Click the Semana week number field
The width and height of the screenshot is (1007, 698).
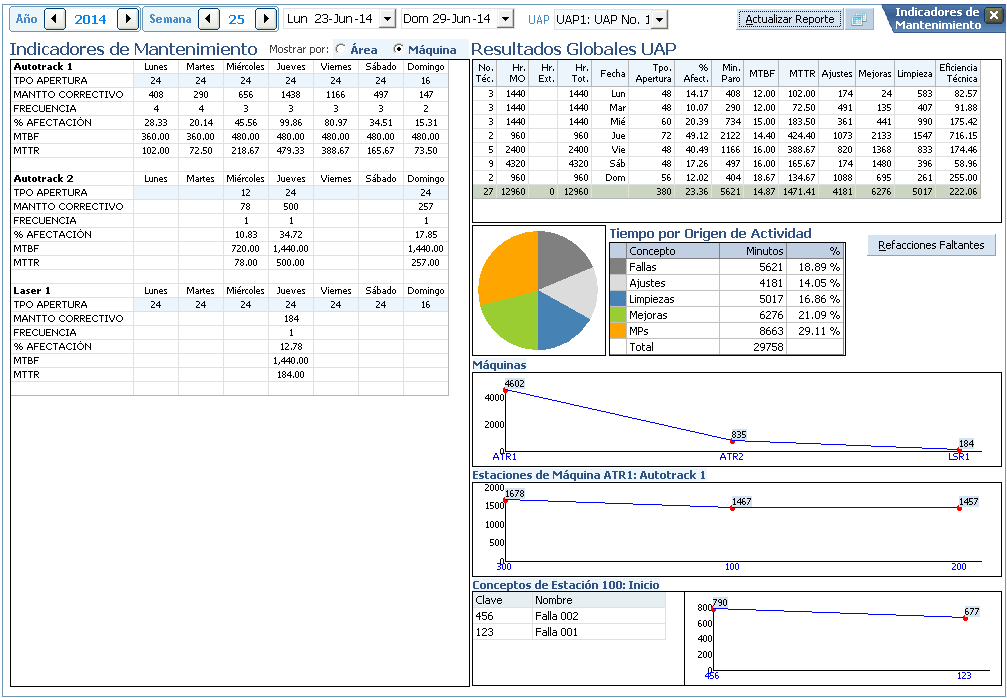click(236, 19)
